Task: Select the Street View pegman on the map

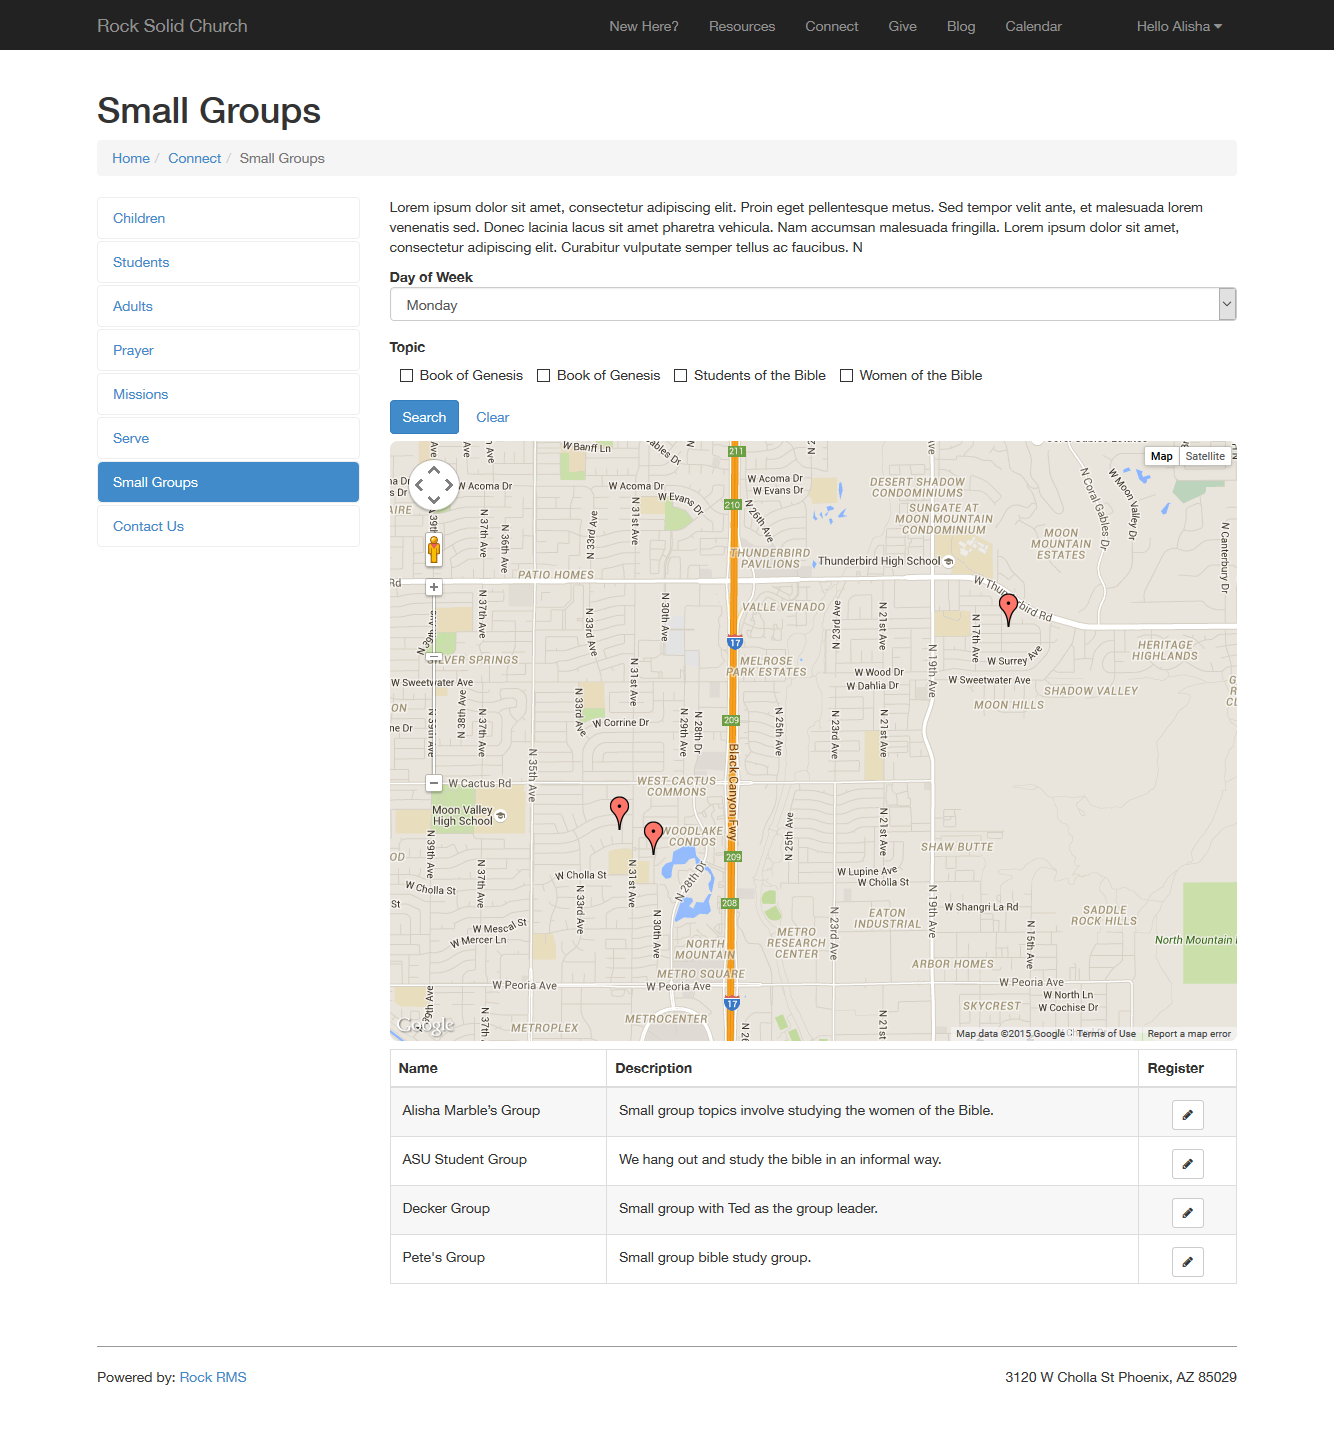Action: (433, 548)
